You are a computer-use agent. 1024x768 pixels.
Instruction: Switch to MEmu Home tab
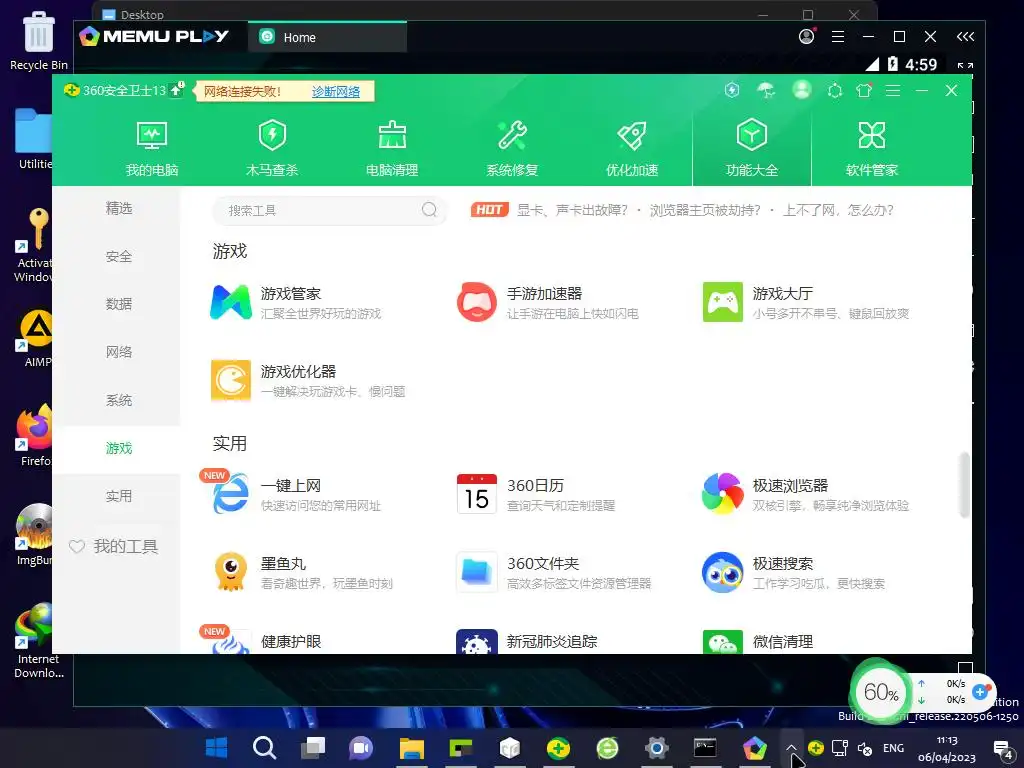pyautogui.click(x=327, y=37)
